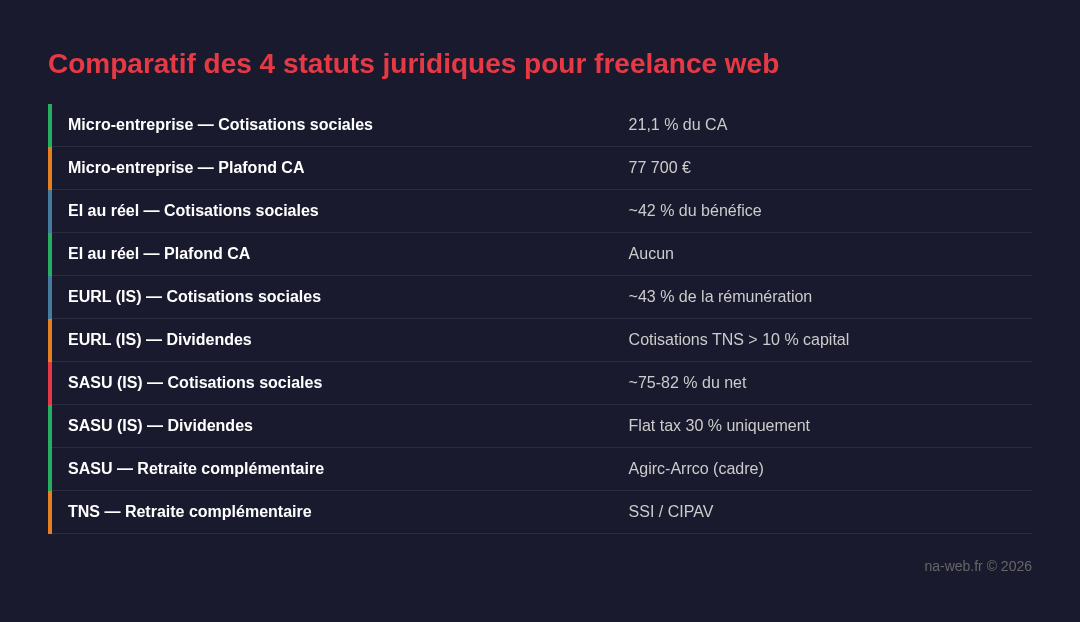1080x622 pixels.
Task: Click the orange bar next to Micro-entreprise Plafond CA
Action: [x=51, y=168]
